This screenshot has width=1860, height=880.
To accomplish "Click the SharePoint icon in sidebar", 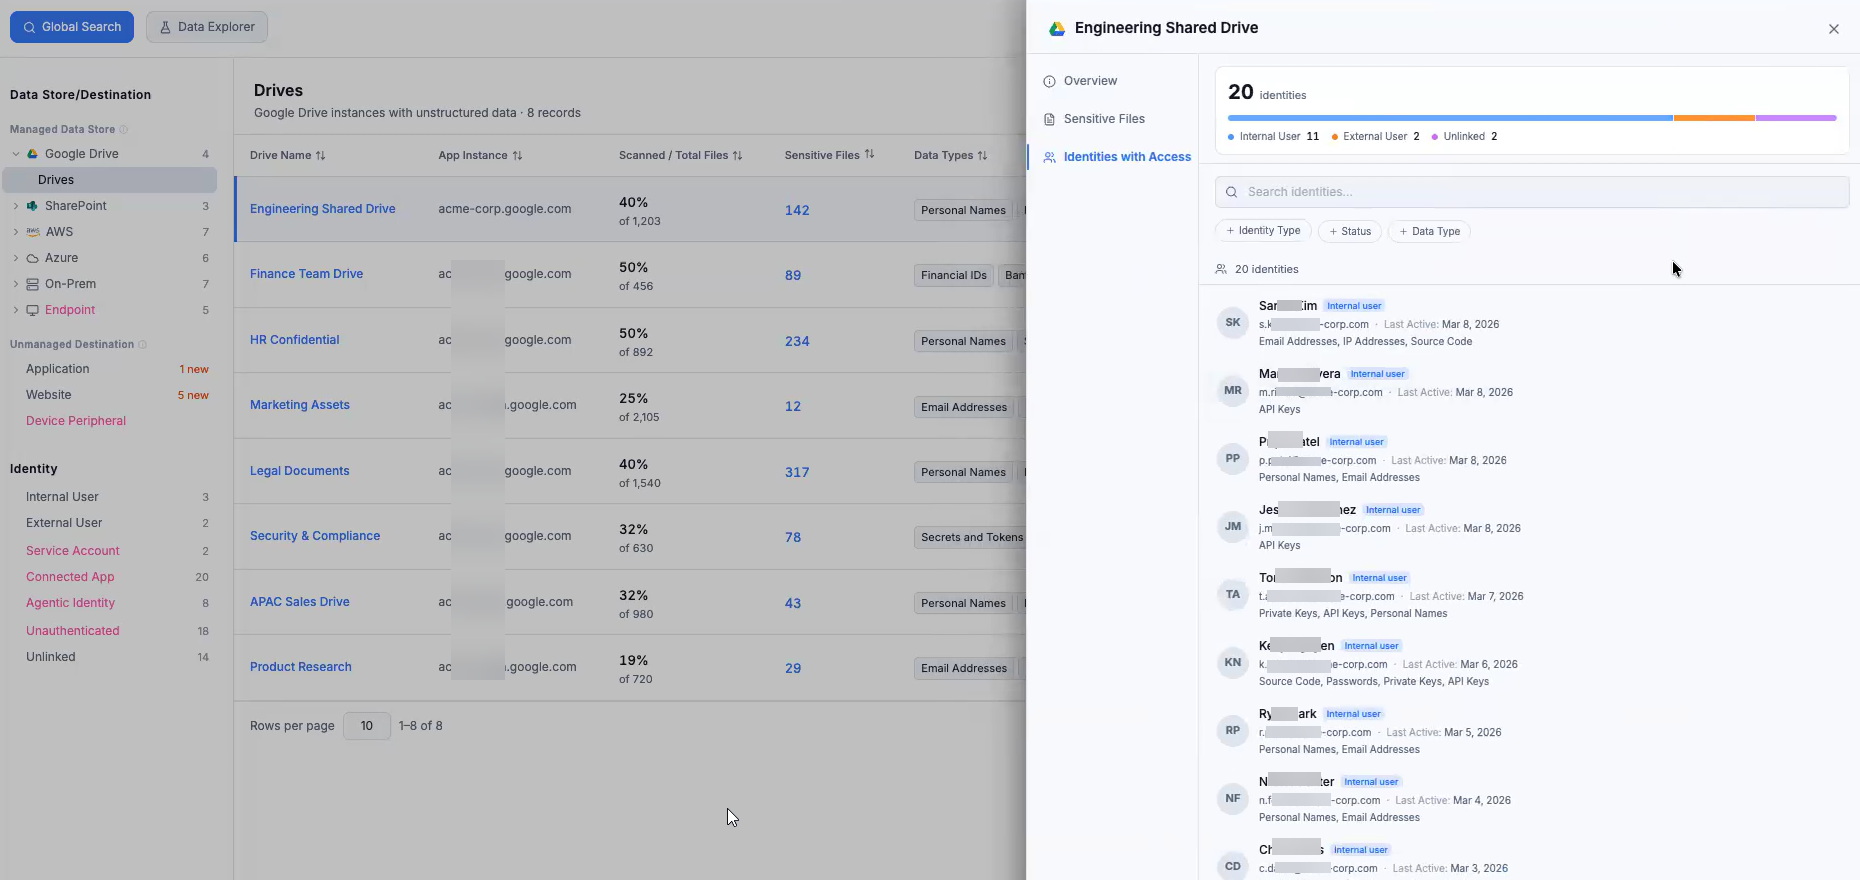I will point(32,206).
